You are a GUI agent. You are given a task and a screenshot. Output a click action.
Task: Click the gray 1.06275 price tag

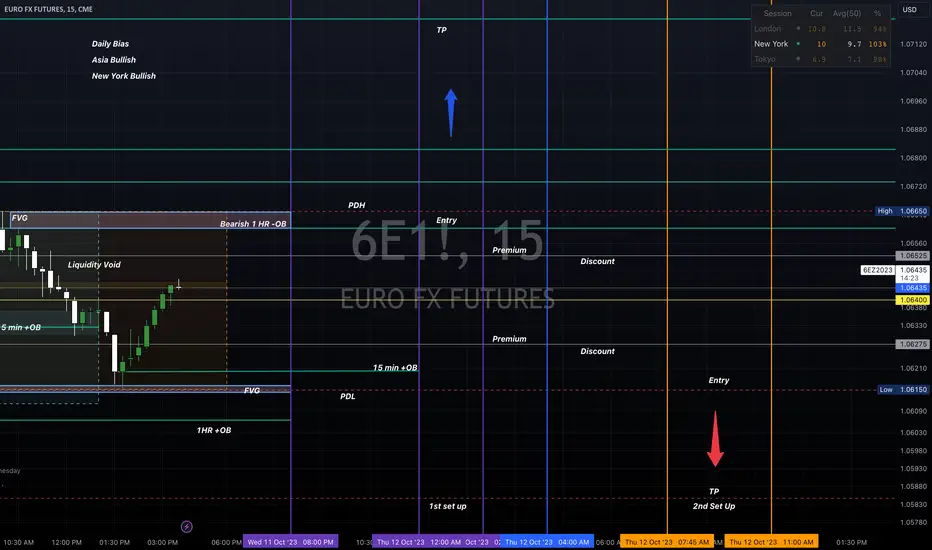click(912, 344)
